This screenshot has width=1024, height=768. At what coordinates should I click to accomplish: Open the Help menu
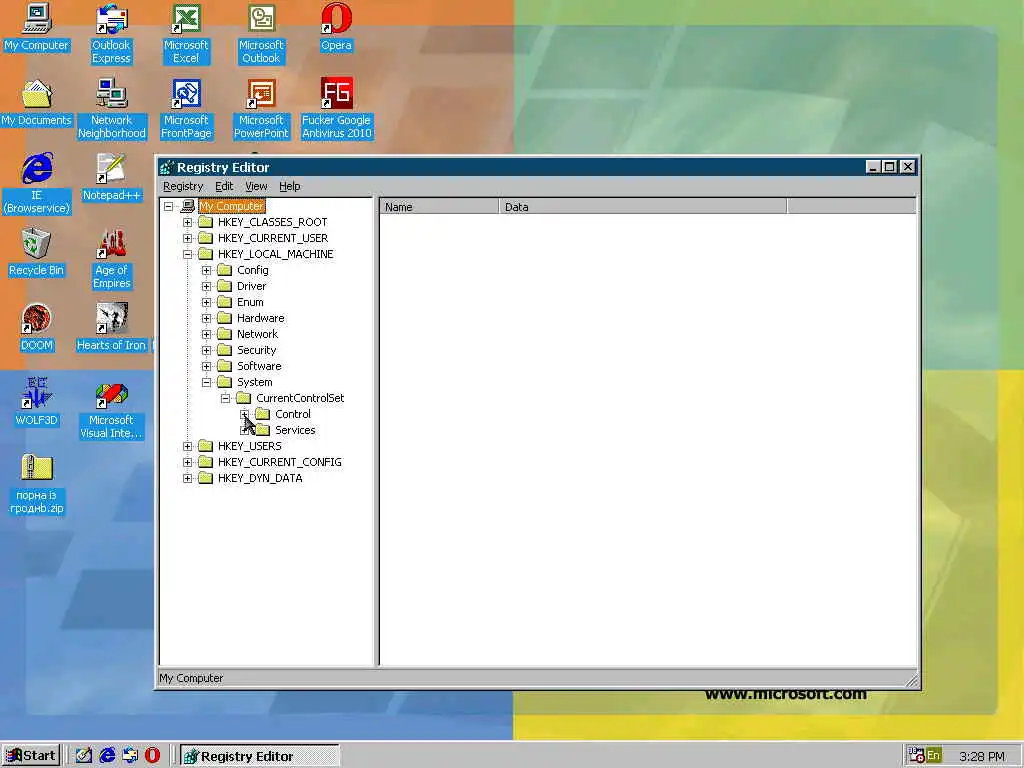click(289, 186)
